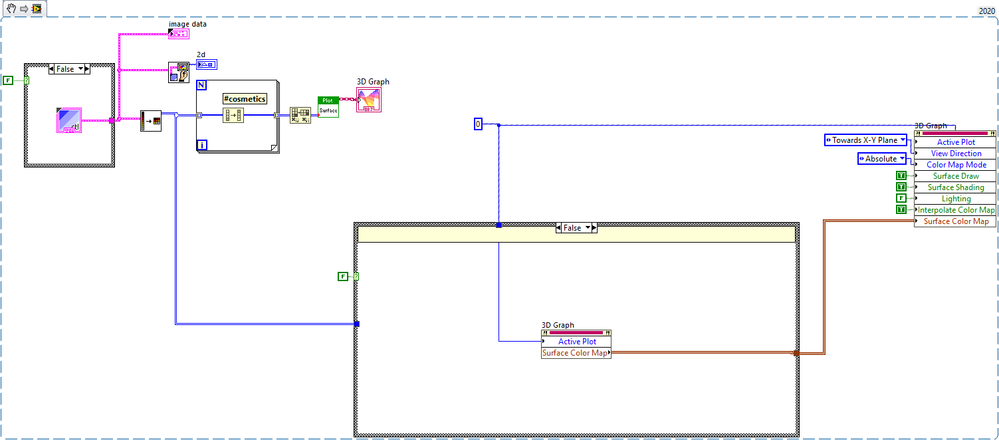Toggle the False constant wired to left case structure

[x=8, y=80]
